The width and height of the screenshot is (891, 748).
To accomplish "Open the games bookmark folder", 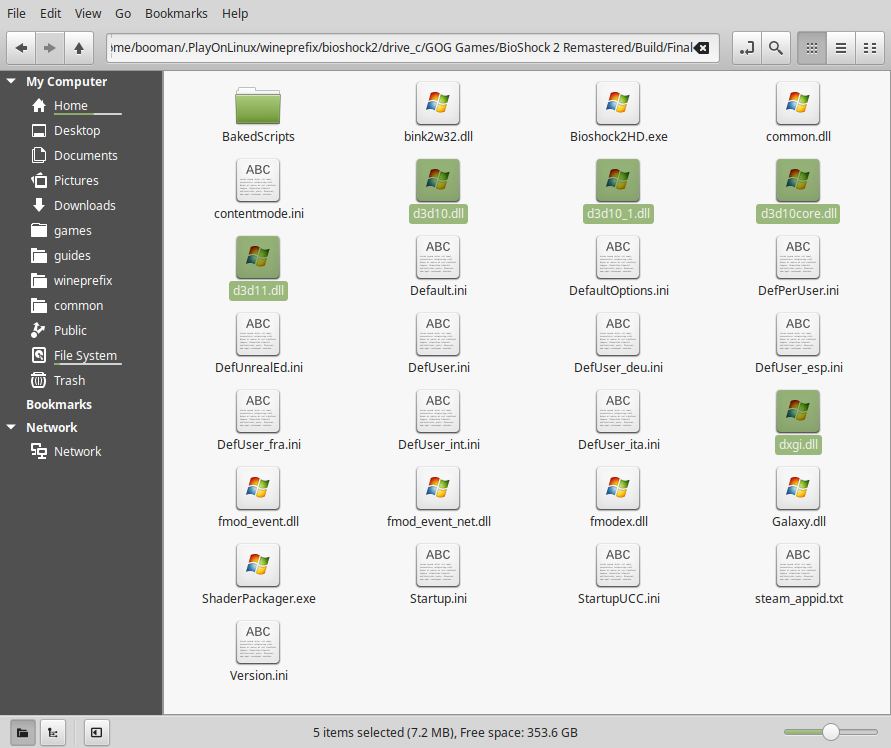I will point(72,231).
